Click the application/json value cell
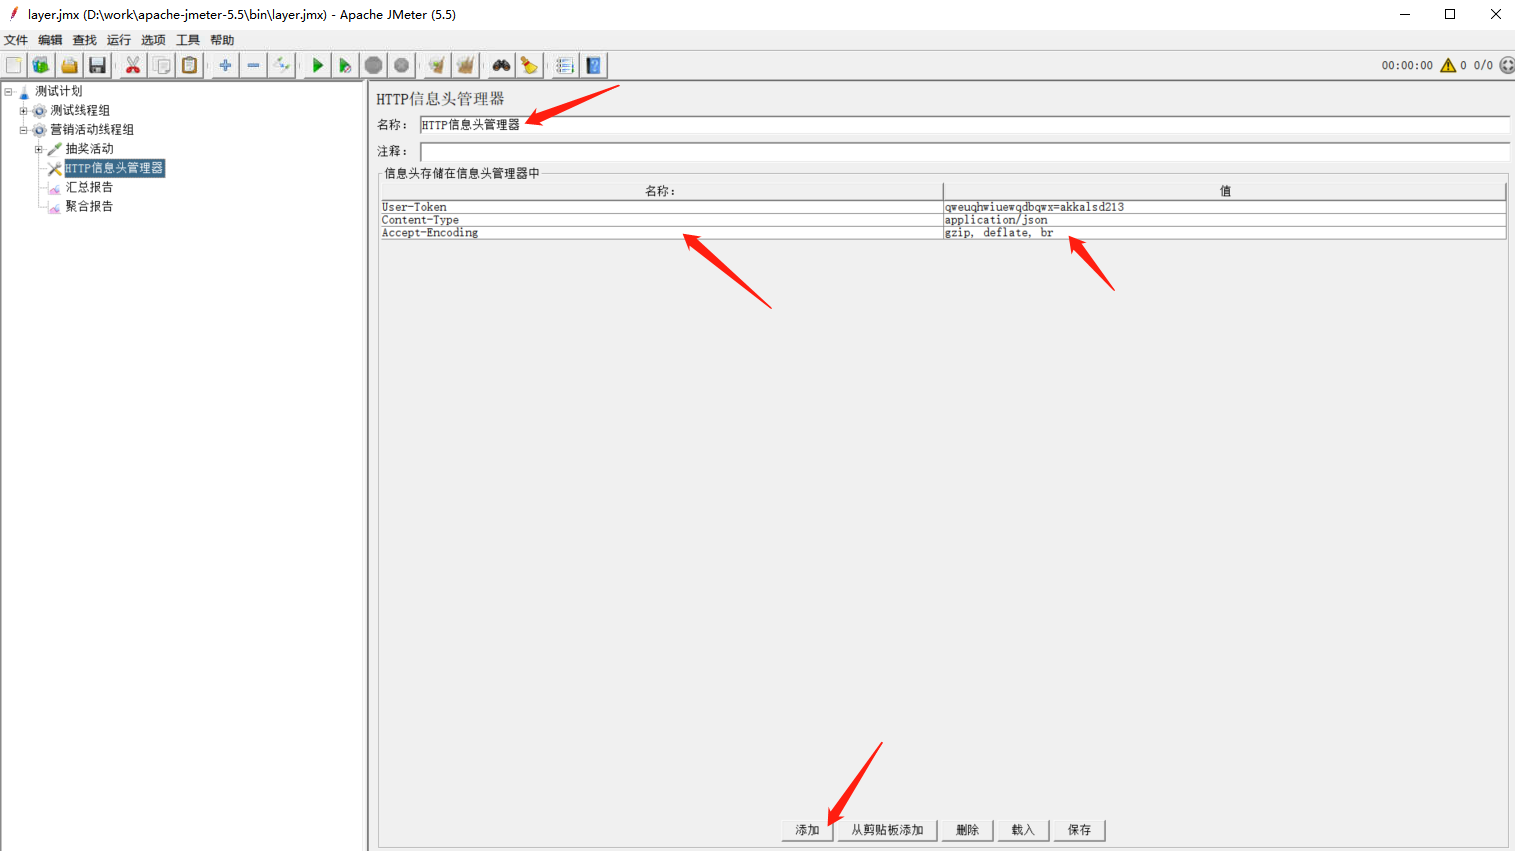1515x851 pixels. [x=1225, y=220]
